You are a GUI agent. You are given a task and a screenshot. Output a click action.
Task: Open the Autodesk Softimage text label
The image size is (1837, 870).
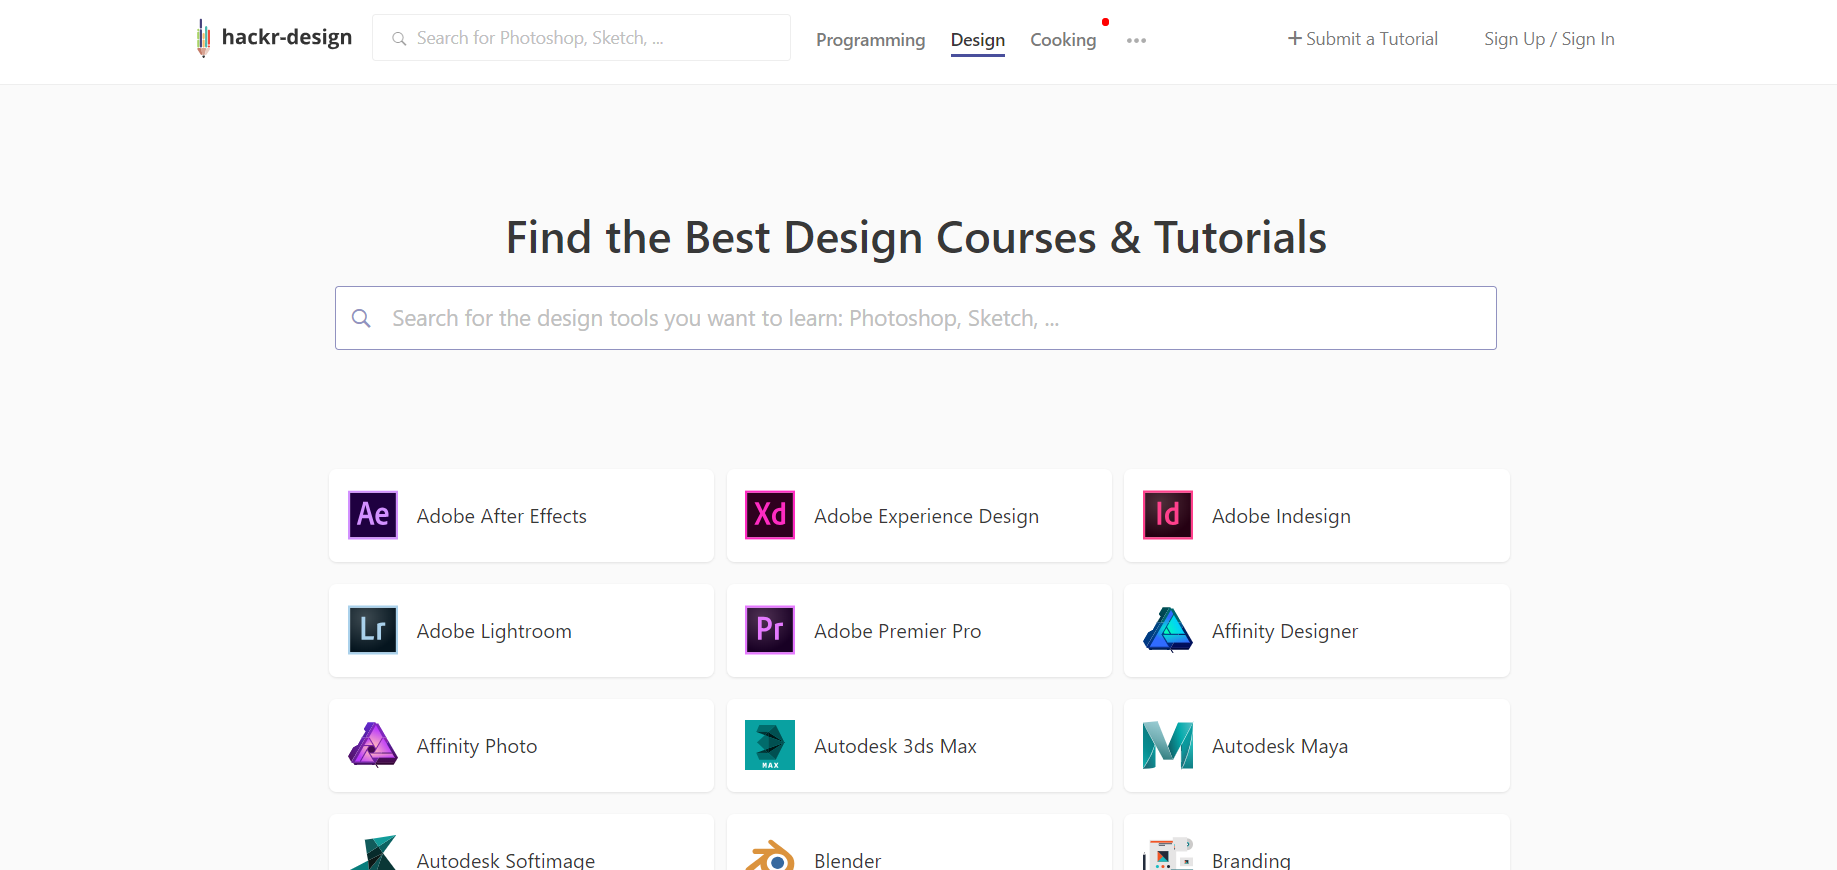click(506, 860)
